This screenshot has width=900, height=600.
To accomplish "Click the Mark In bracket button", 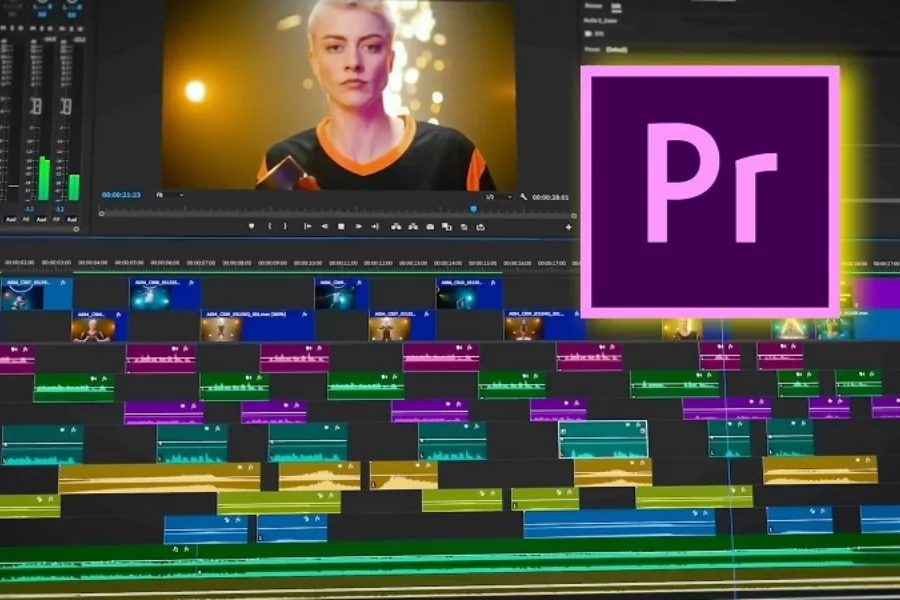I will (x=269, y=227).
